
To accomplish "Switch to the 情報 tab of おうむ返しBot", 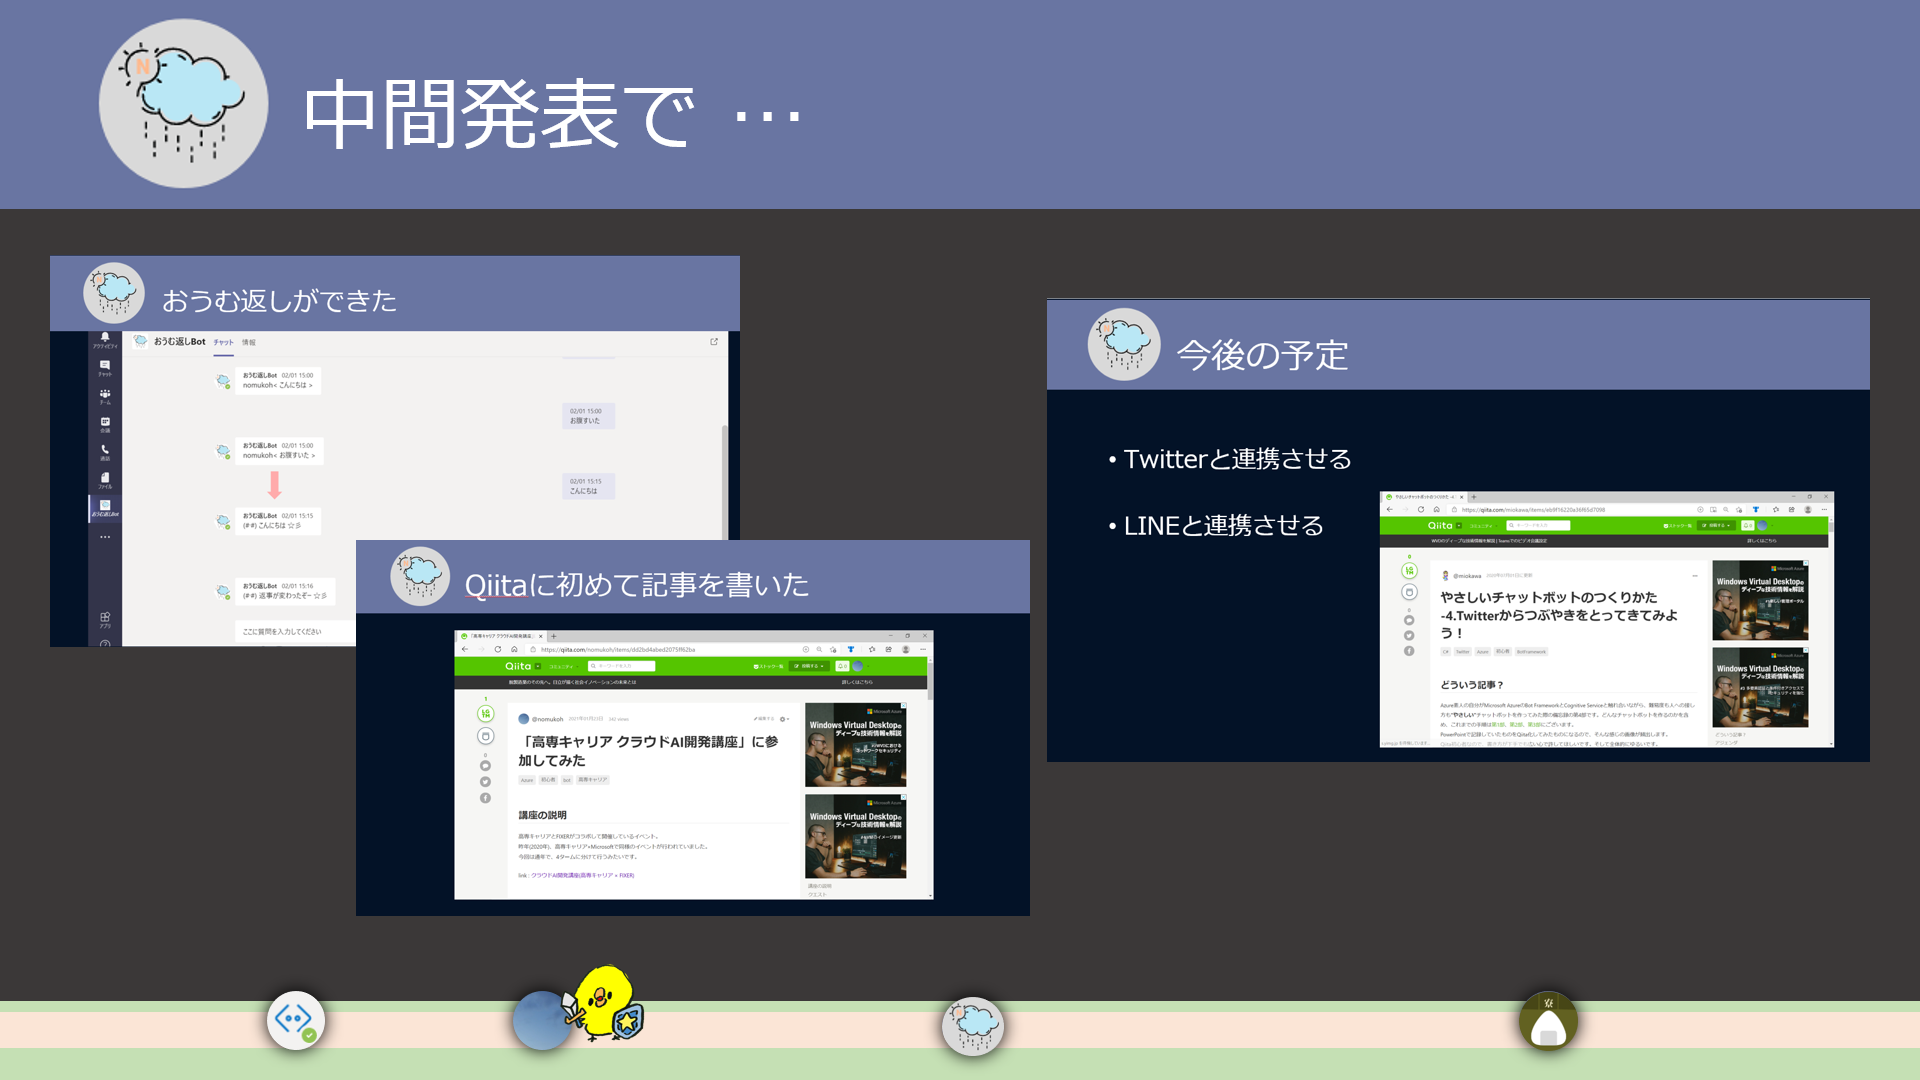I will tap(249, 343).
